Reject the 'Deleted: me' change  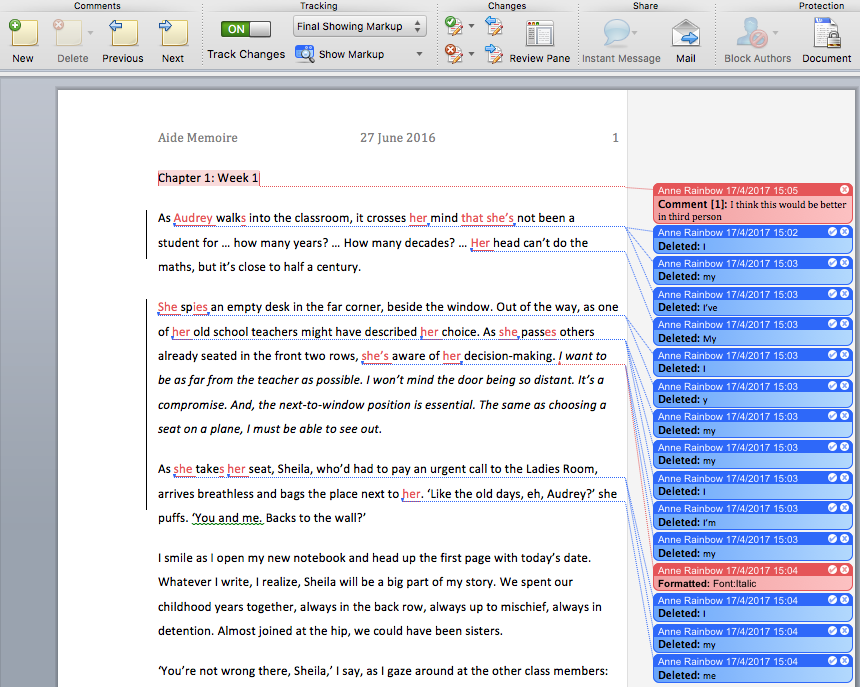click(x=845, y=661)
